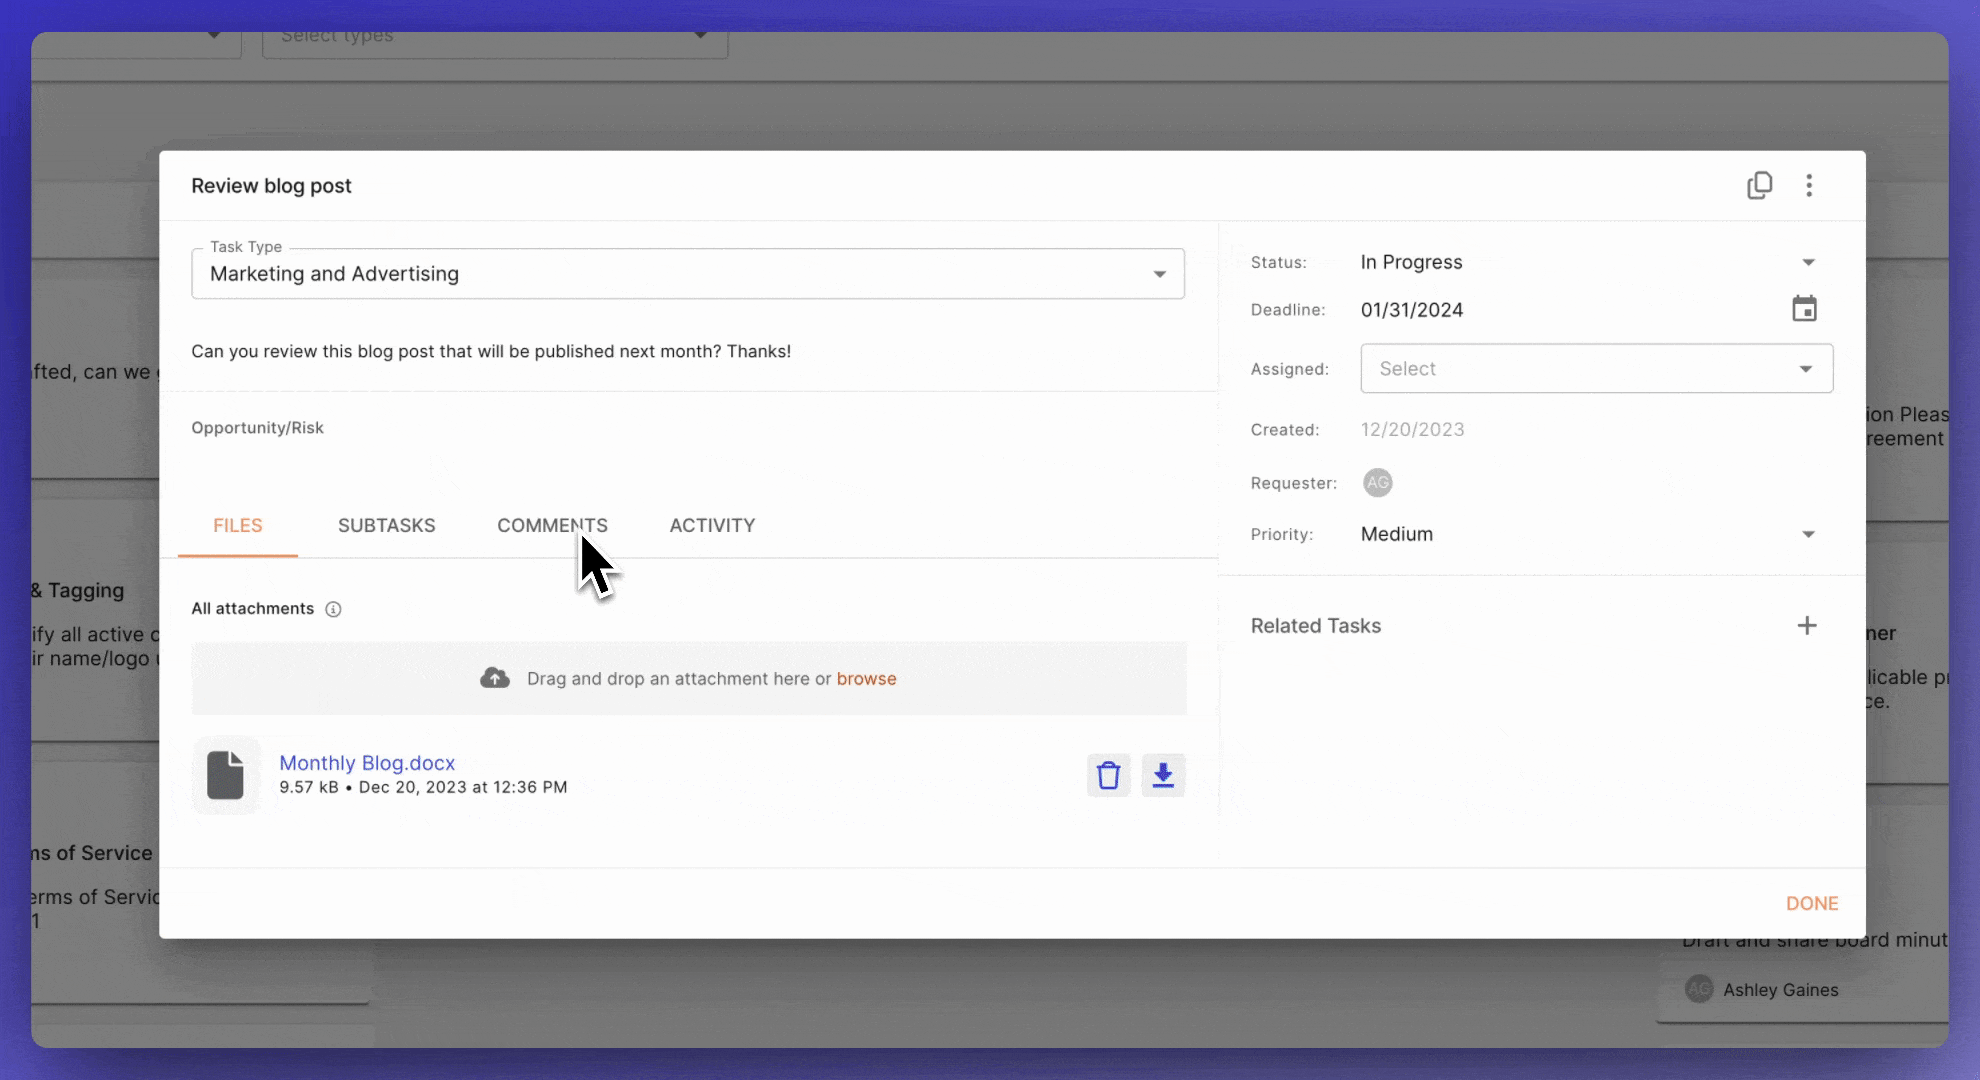
Task: Open the Monthly Blog.docx link
Action: point(367,763)
